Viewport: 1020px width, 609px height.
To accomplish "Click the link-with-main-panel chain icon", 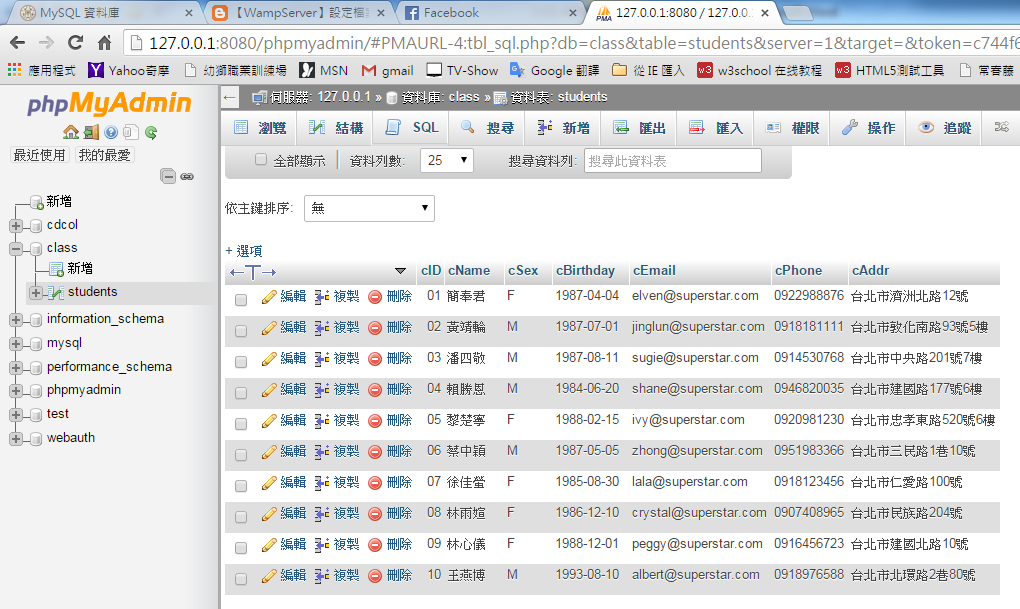I will tap(187, 176).
